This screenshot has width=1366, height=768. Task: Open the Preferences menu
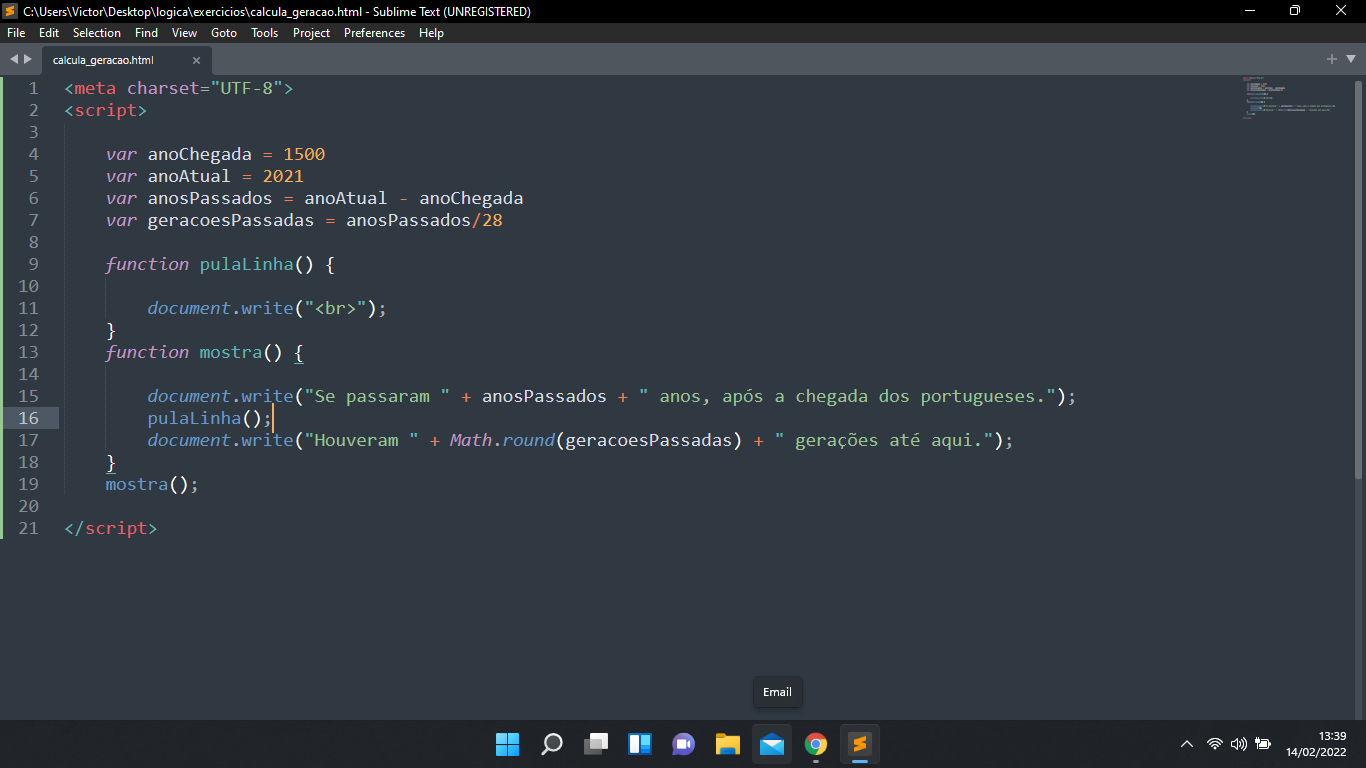click(x=375, y=33)
